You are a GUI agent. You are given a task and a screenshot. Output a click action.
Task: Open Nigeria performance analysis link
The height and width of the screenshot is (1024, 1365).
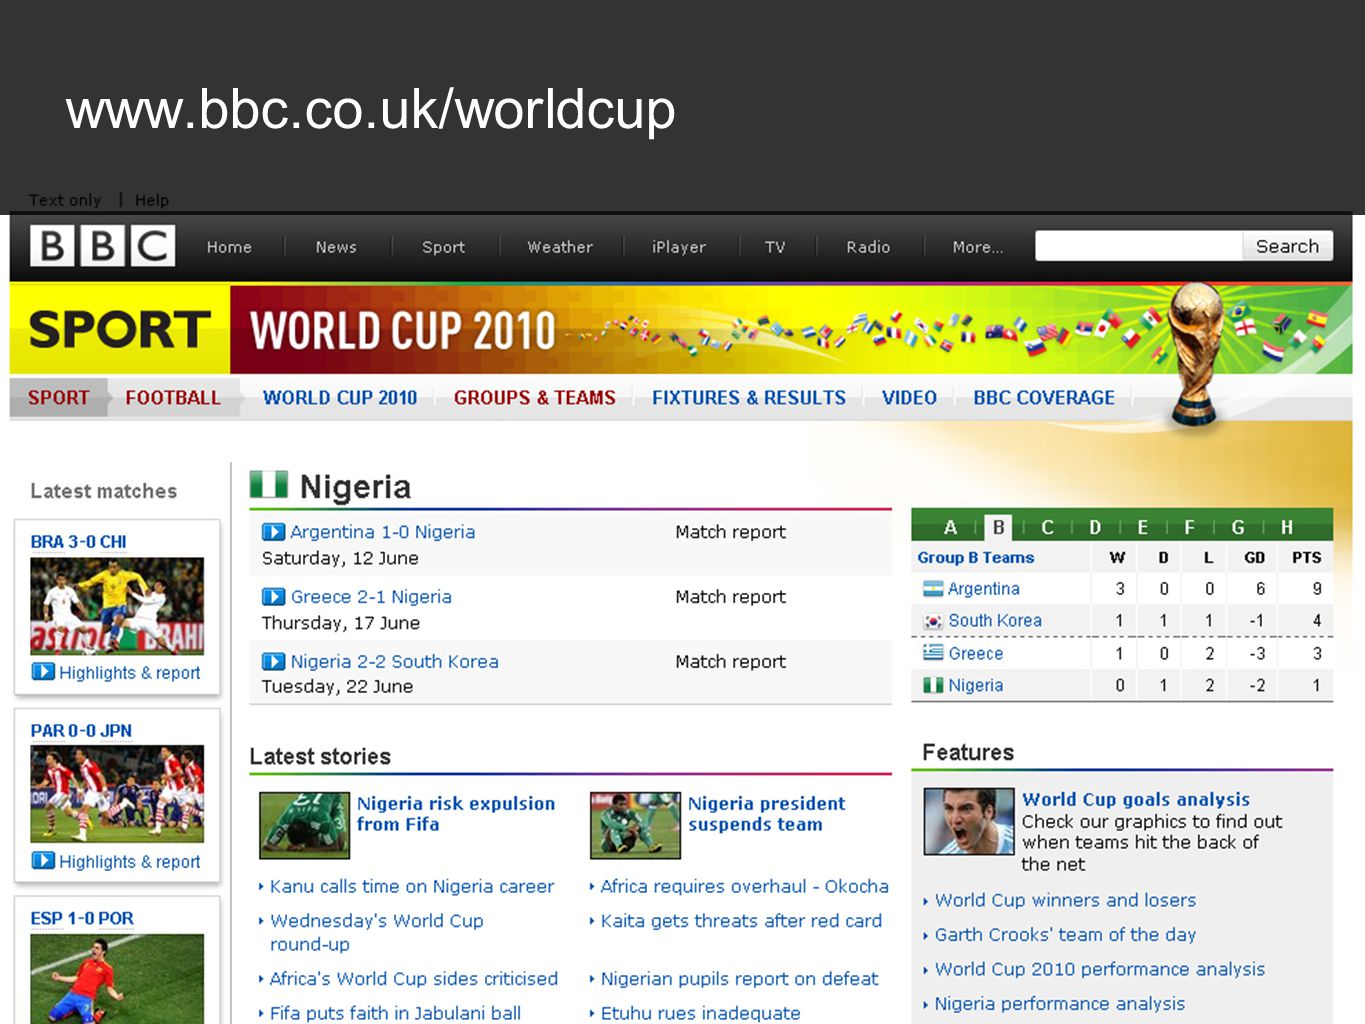pyautogui.click(x=1059, y=1003)
